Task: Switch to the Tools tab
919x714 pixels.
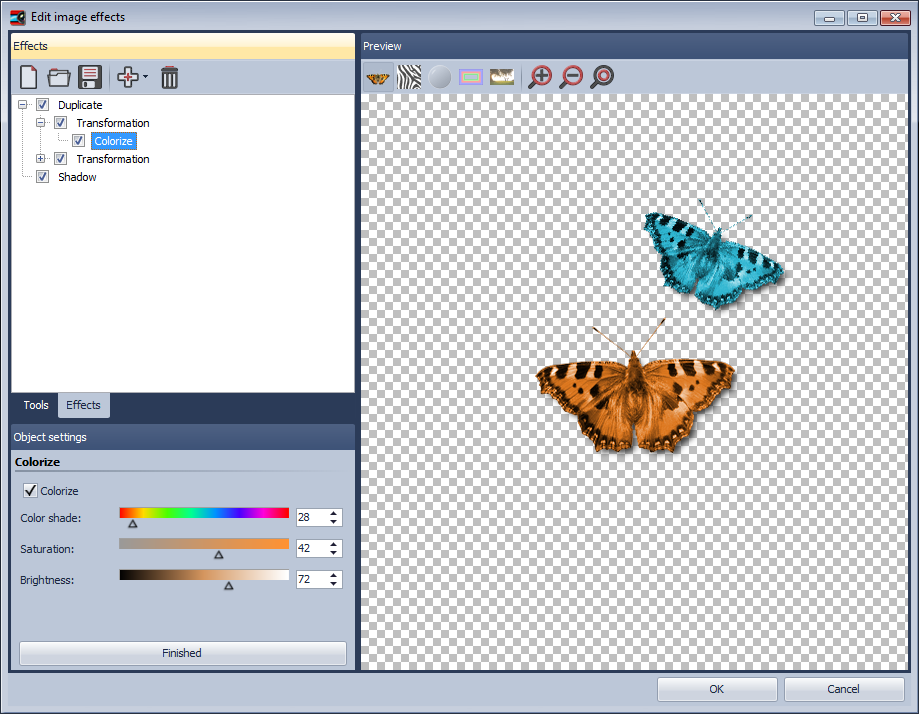Action: [x=35, y=405]
